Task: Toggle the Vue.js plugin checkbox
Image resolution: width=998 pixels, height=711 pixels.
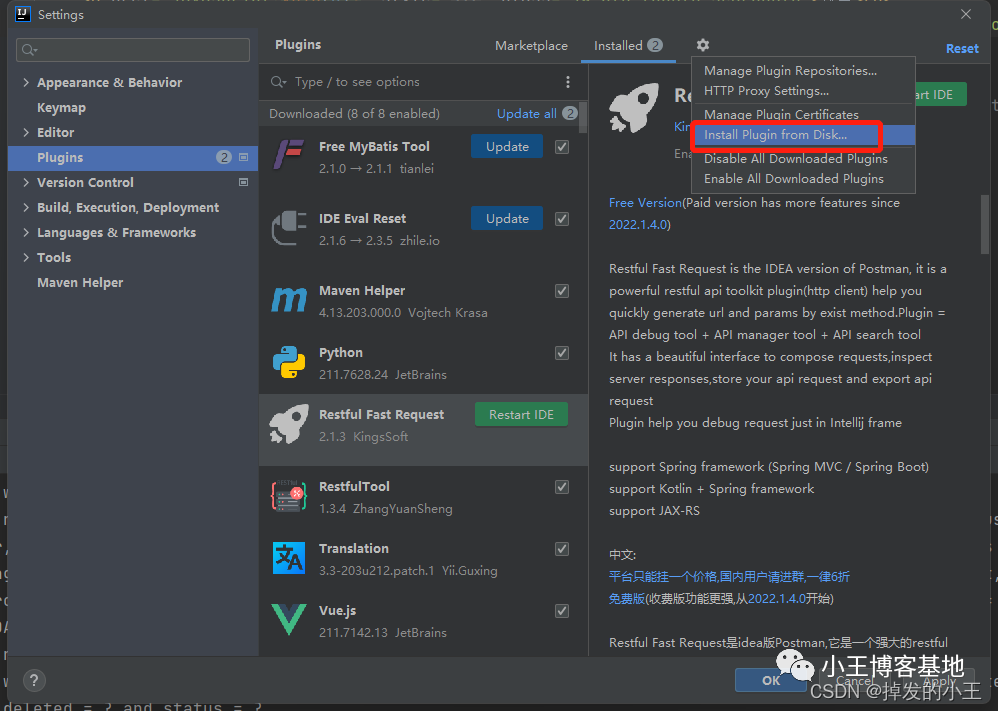Action: pyautogui.click(x=562, y=611)
